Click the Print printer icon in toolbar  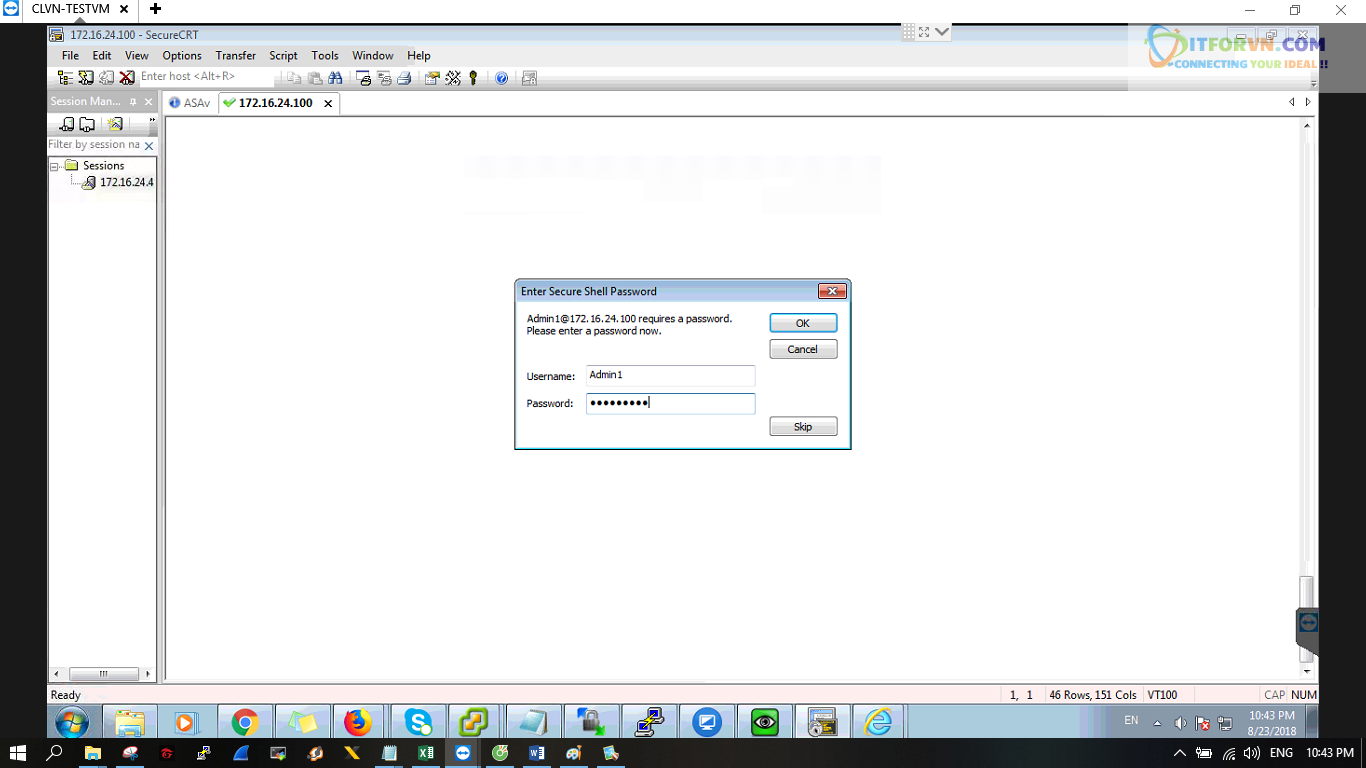pyautogui.click(x=404, y=77)
